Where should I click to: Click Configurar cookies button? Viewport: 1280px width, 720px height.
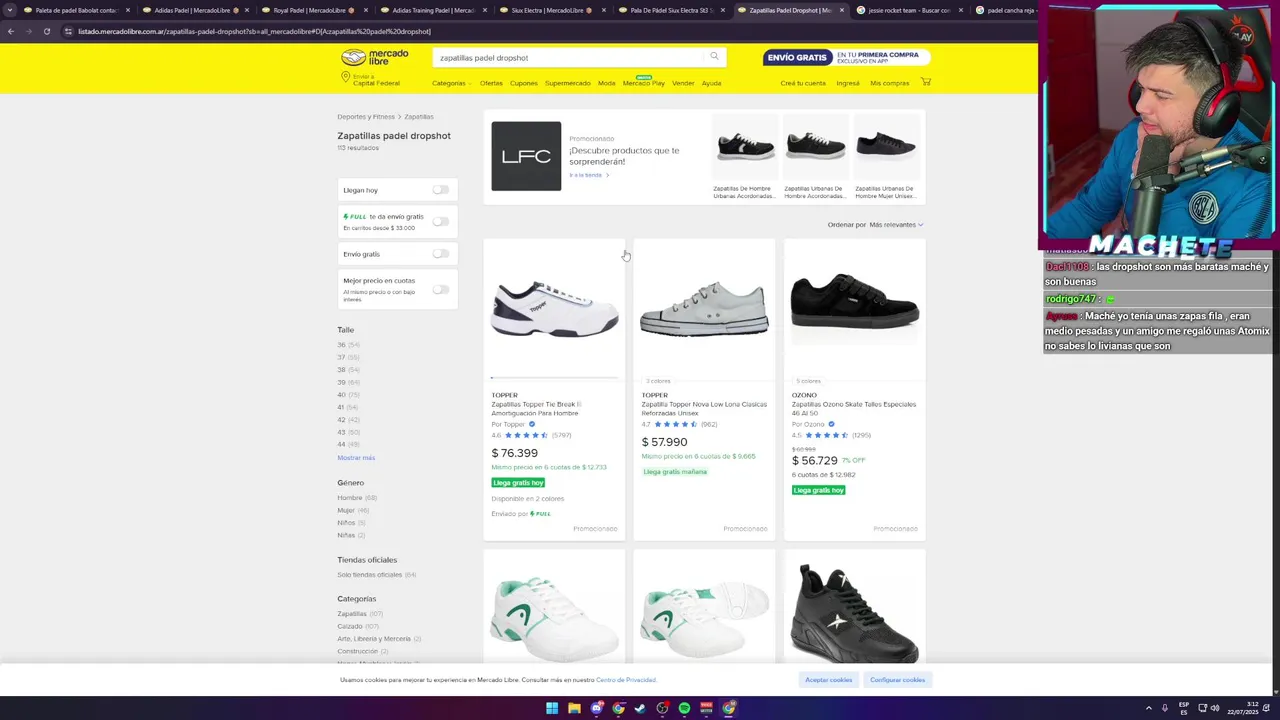(x=898, y=680)
